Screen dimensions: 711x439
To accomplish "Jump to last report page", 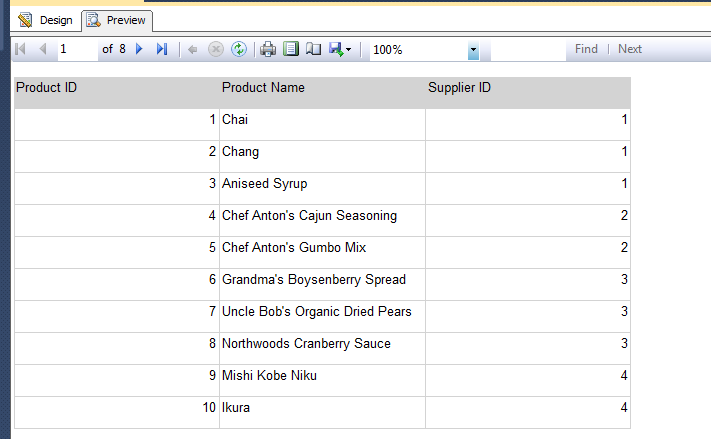I will (161, 49).
